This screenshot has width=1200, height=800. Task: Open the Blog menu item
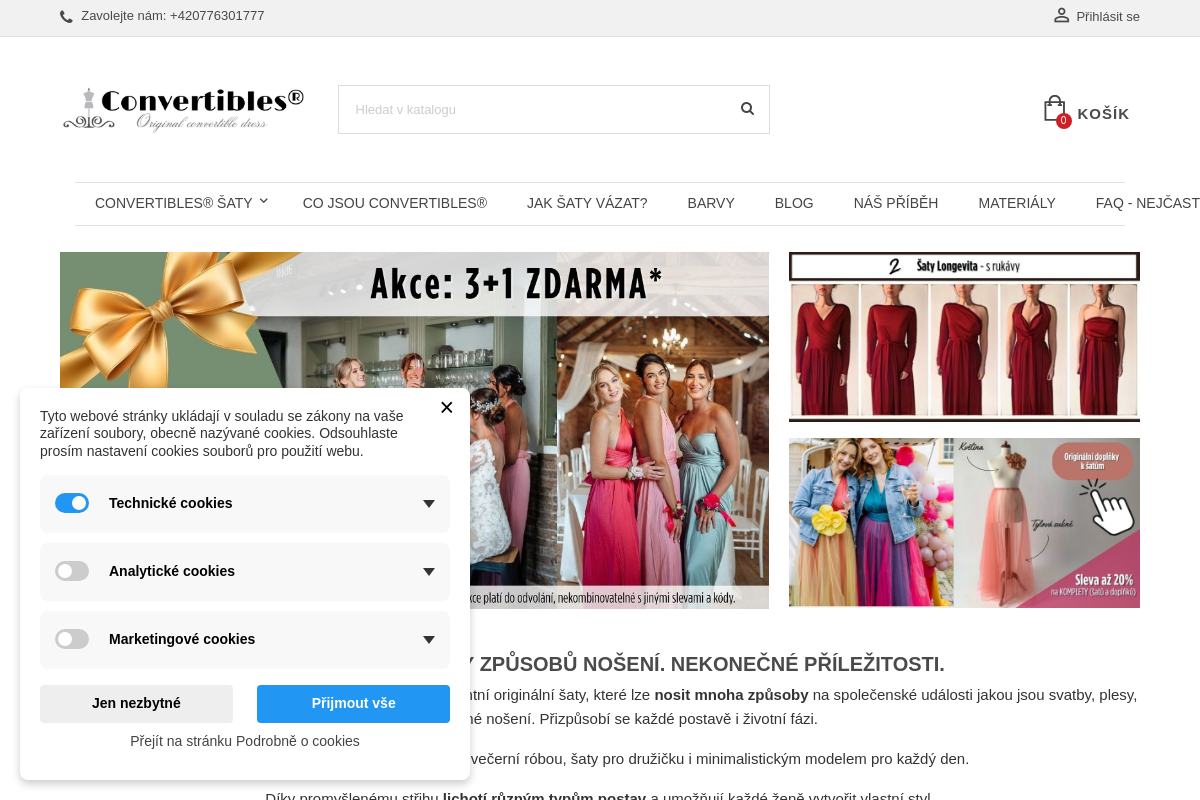click(794, 203)
